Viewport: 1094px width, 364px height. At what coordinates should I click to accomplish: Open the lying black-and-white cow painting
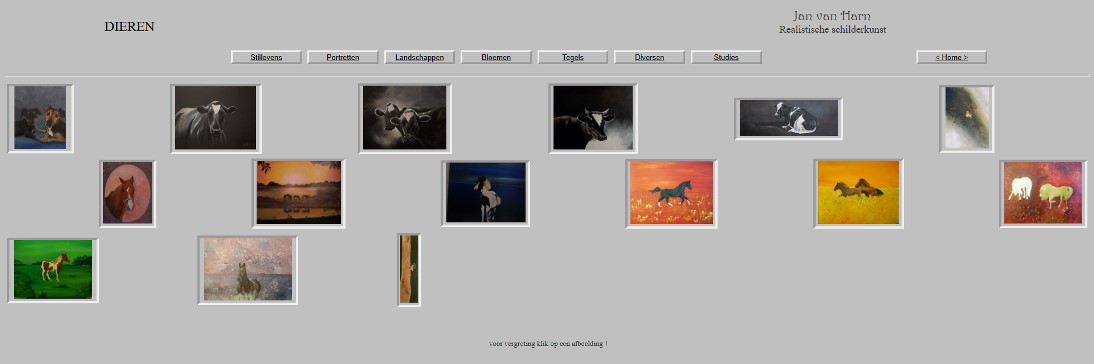pos(788,119)
